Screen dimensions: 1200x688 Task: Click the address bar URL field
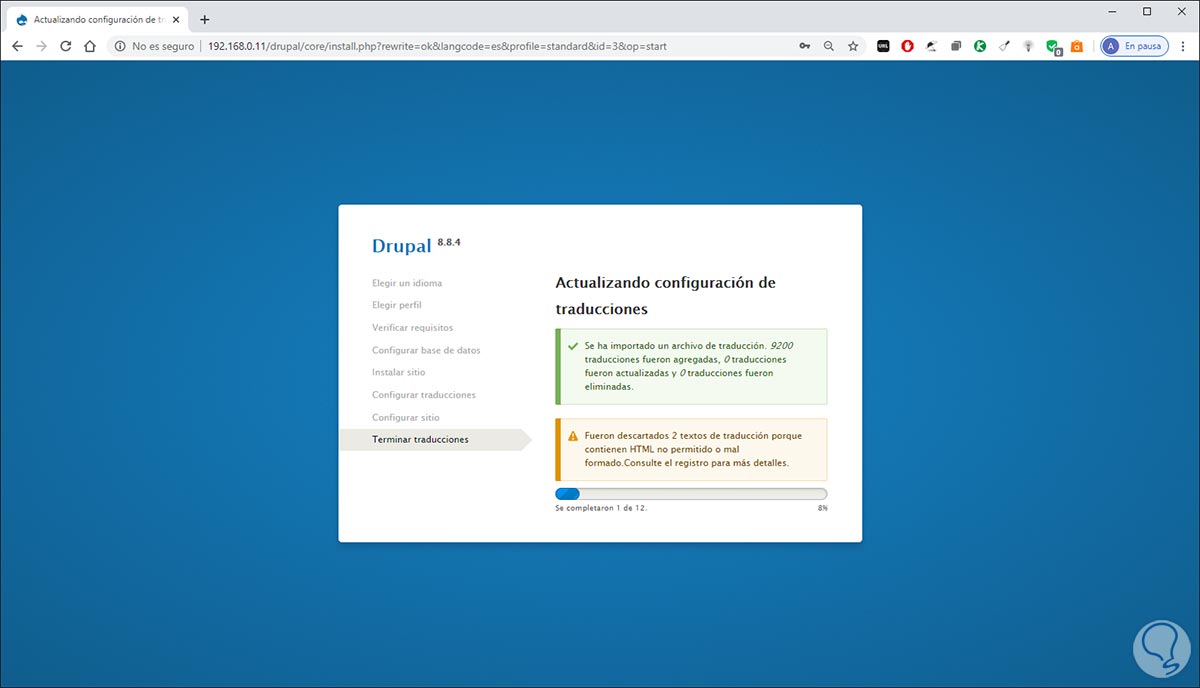436,46
